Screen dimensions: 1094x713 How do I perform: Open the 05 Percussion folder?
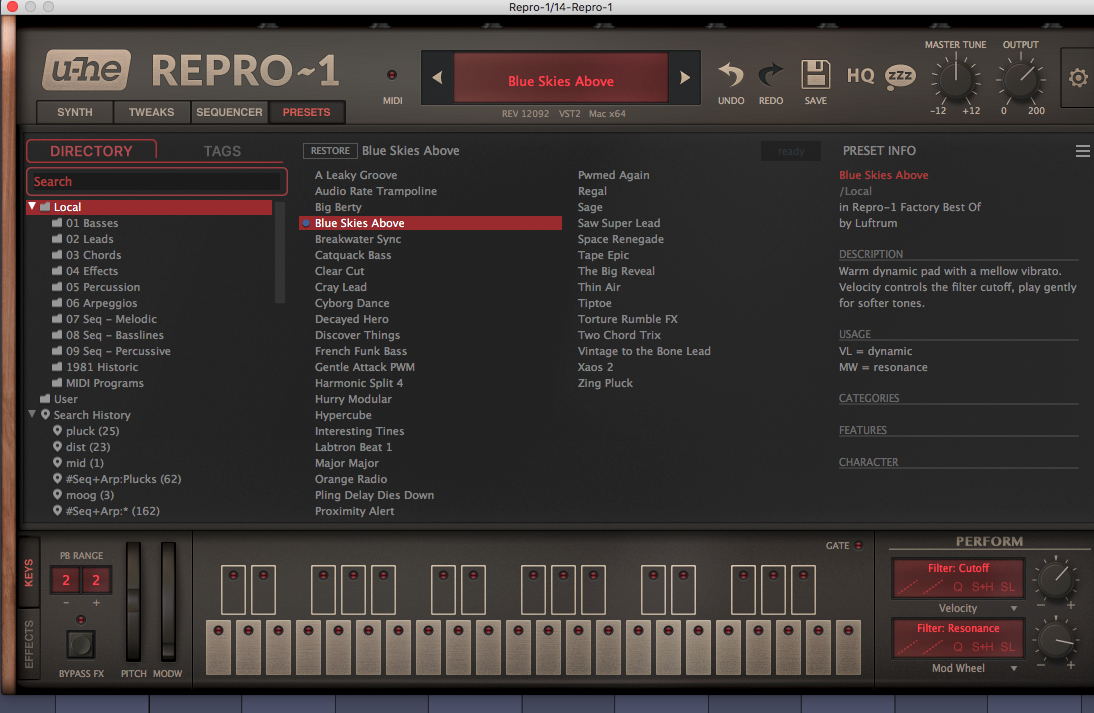(103, 287)
